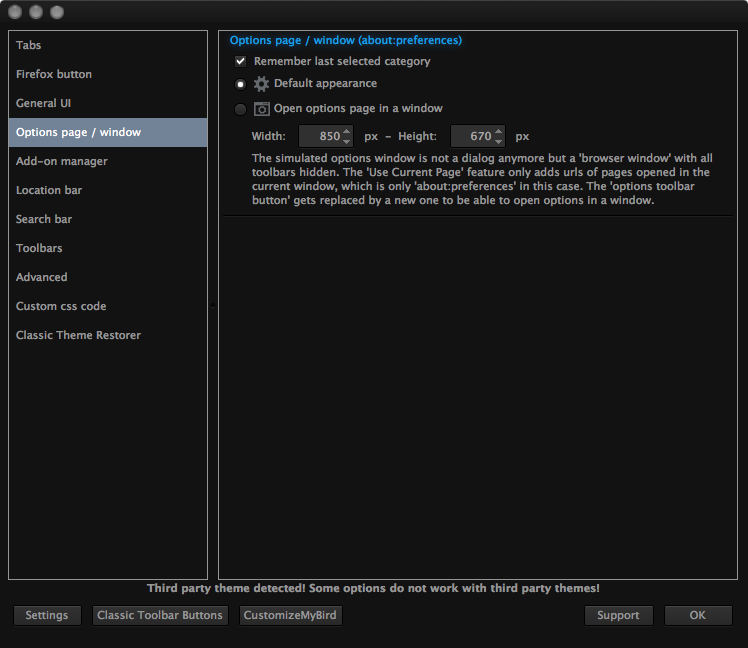This screenshot has height=648, width=748.
Task: Increase Width value with up arrow
Action: pos(347,131)
